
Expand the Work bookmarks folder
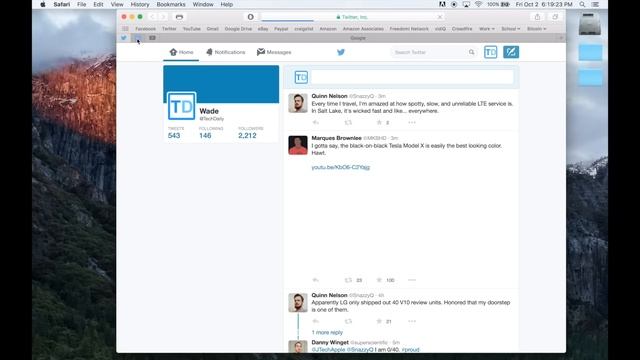coord(487,29)
